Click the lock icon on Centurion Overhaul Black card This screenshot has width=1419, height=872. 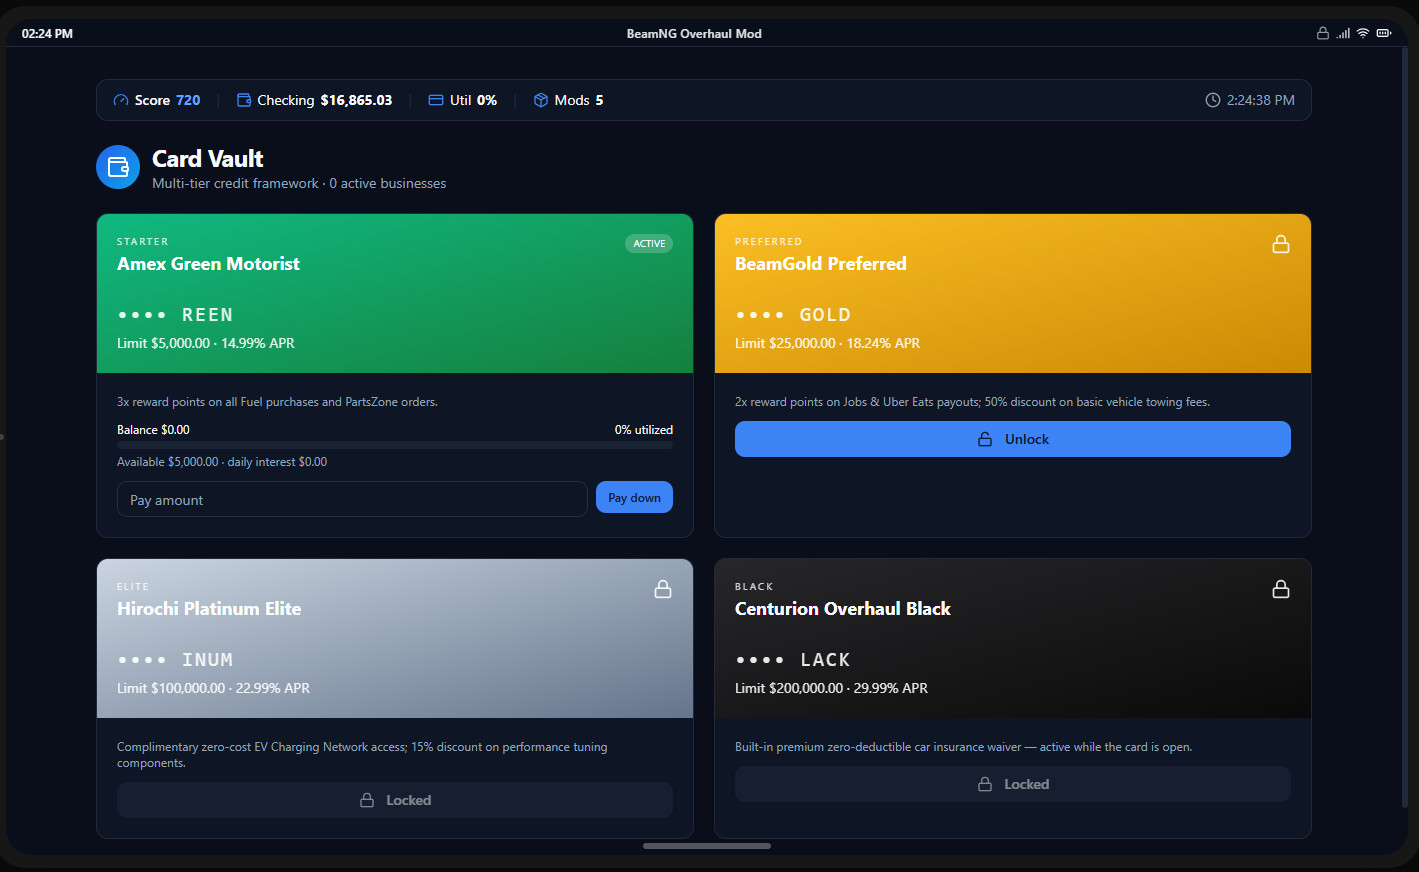coord(1281,589)
